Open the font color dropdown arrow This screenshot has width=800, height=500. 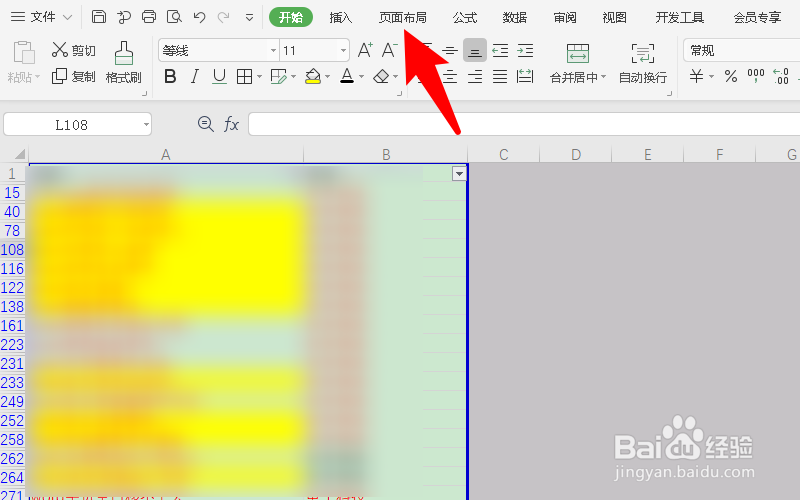[x=362, y=77]
